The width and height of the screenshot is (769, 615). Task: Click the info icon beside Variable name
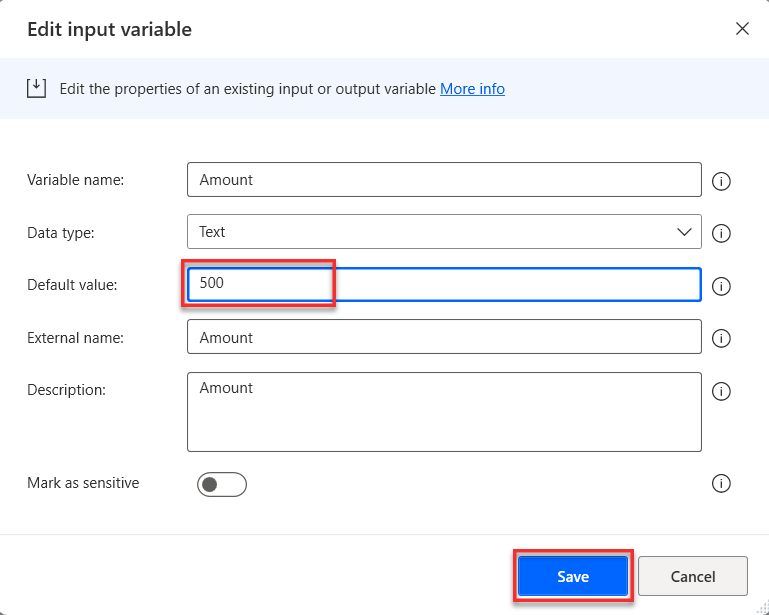(721, 181)
